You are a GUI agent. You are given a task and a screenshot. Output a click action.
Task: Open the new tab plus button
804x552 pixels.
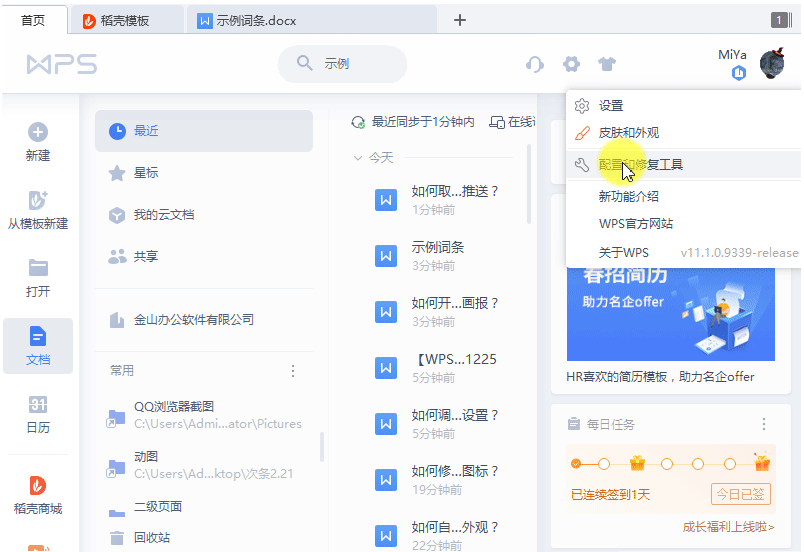(x=460, y=20)
